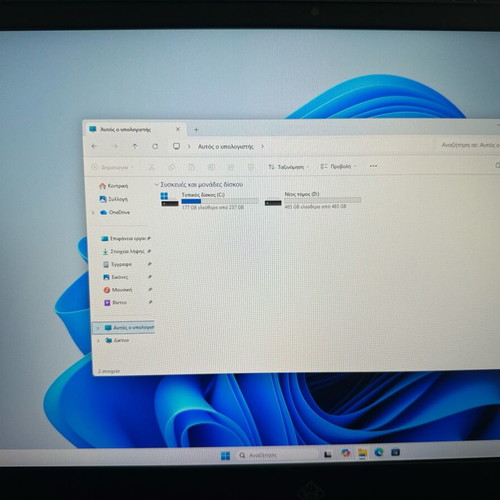Refresh the current Explorer view

pos(155,146)
